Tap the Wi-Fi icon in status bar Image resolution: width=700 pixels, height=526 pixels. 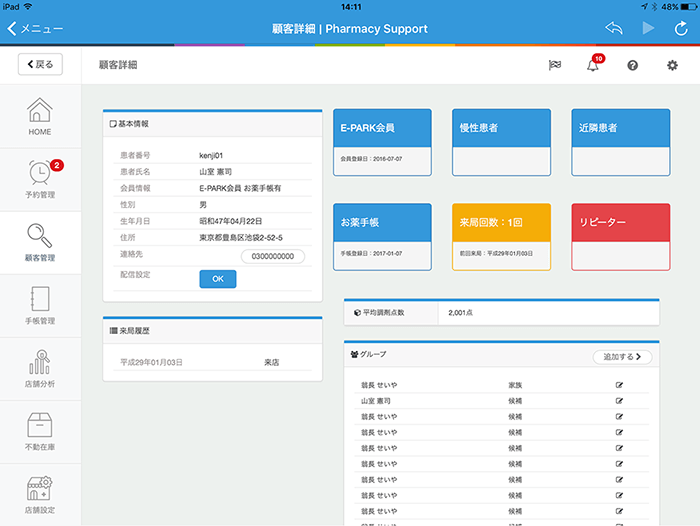[x=28, y=6]
